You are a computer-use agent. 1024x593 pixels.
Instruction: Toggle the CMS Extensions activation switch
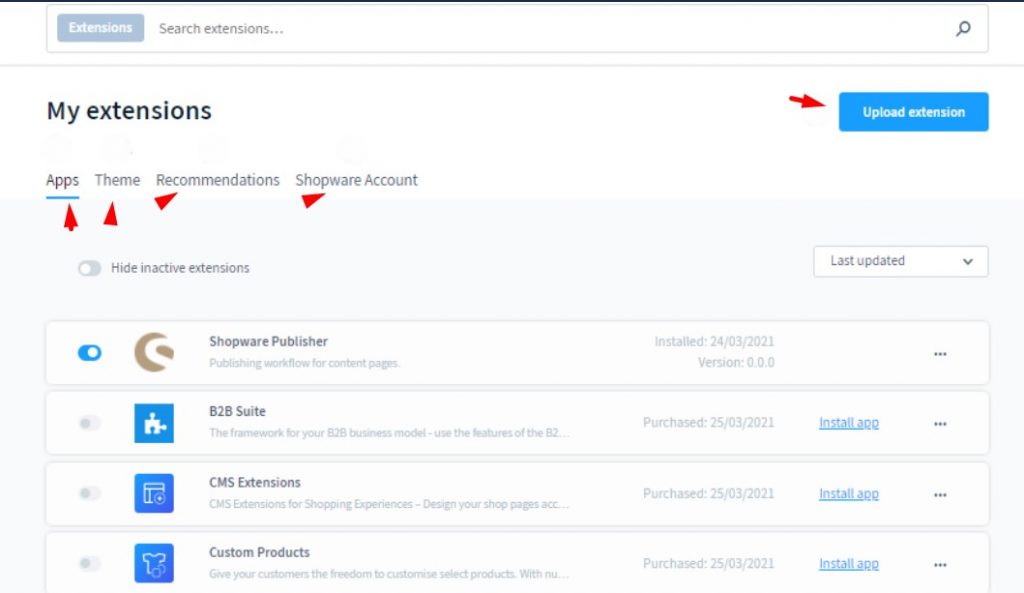point(89,493)
